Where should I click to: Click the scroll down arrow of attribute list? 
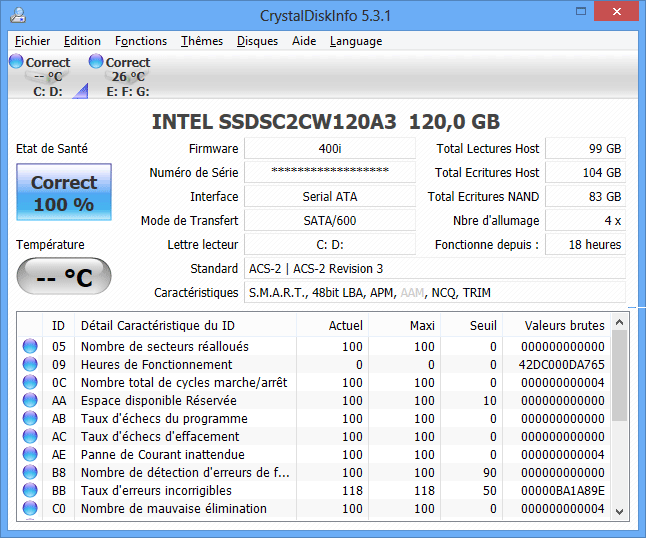[619, 512]
